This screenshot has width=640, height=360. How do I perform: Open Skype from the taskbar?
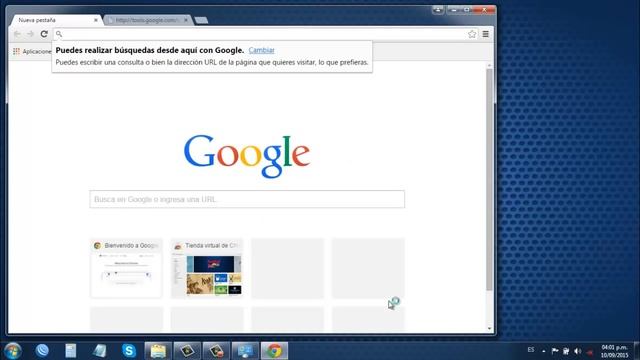coord(129,351)
